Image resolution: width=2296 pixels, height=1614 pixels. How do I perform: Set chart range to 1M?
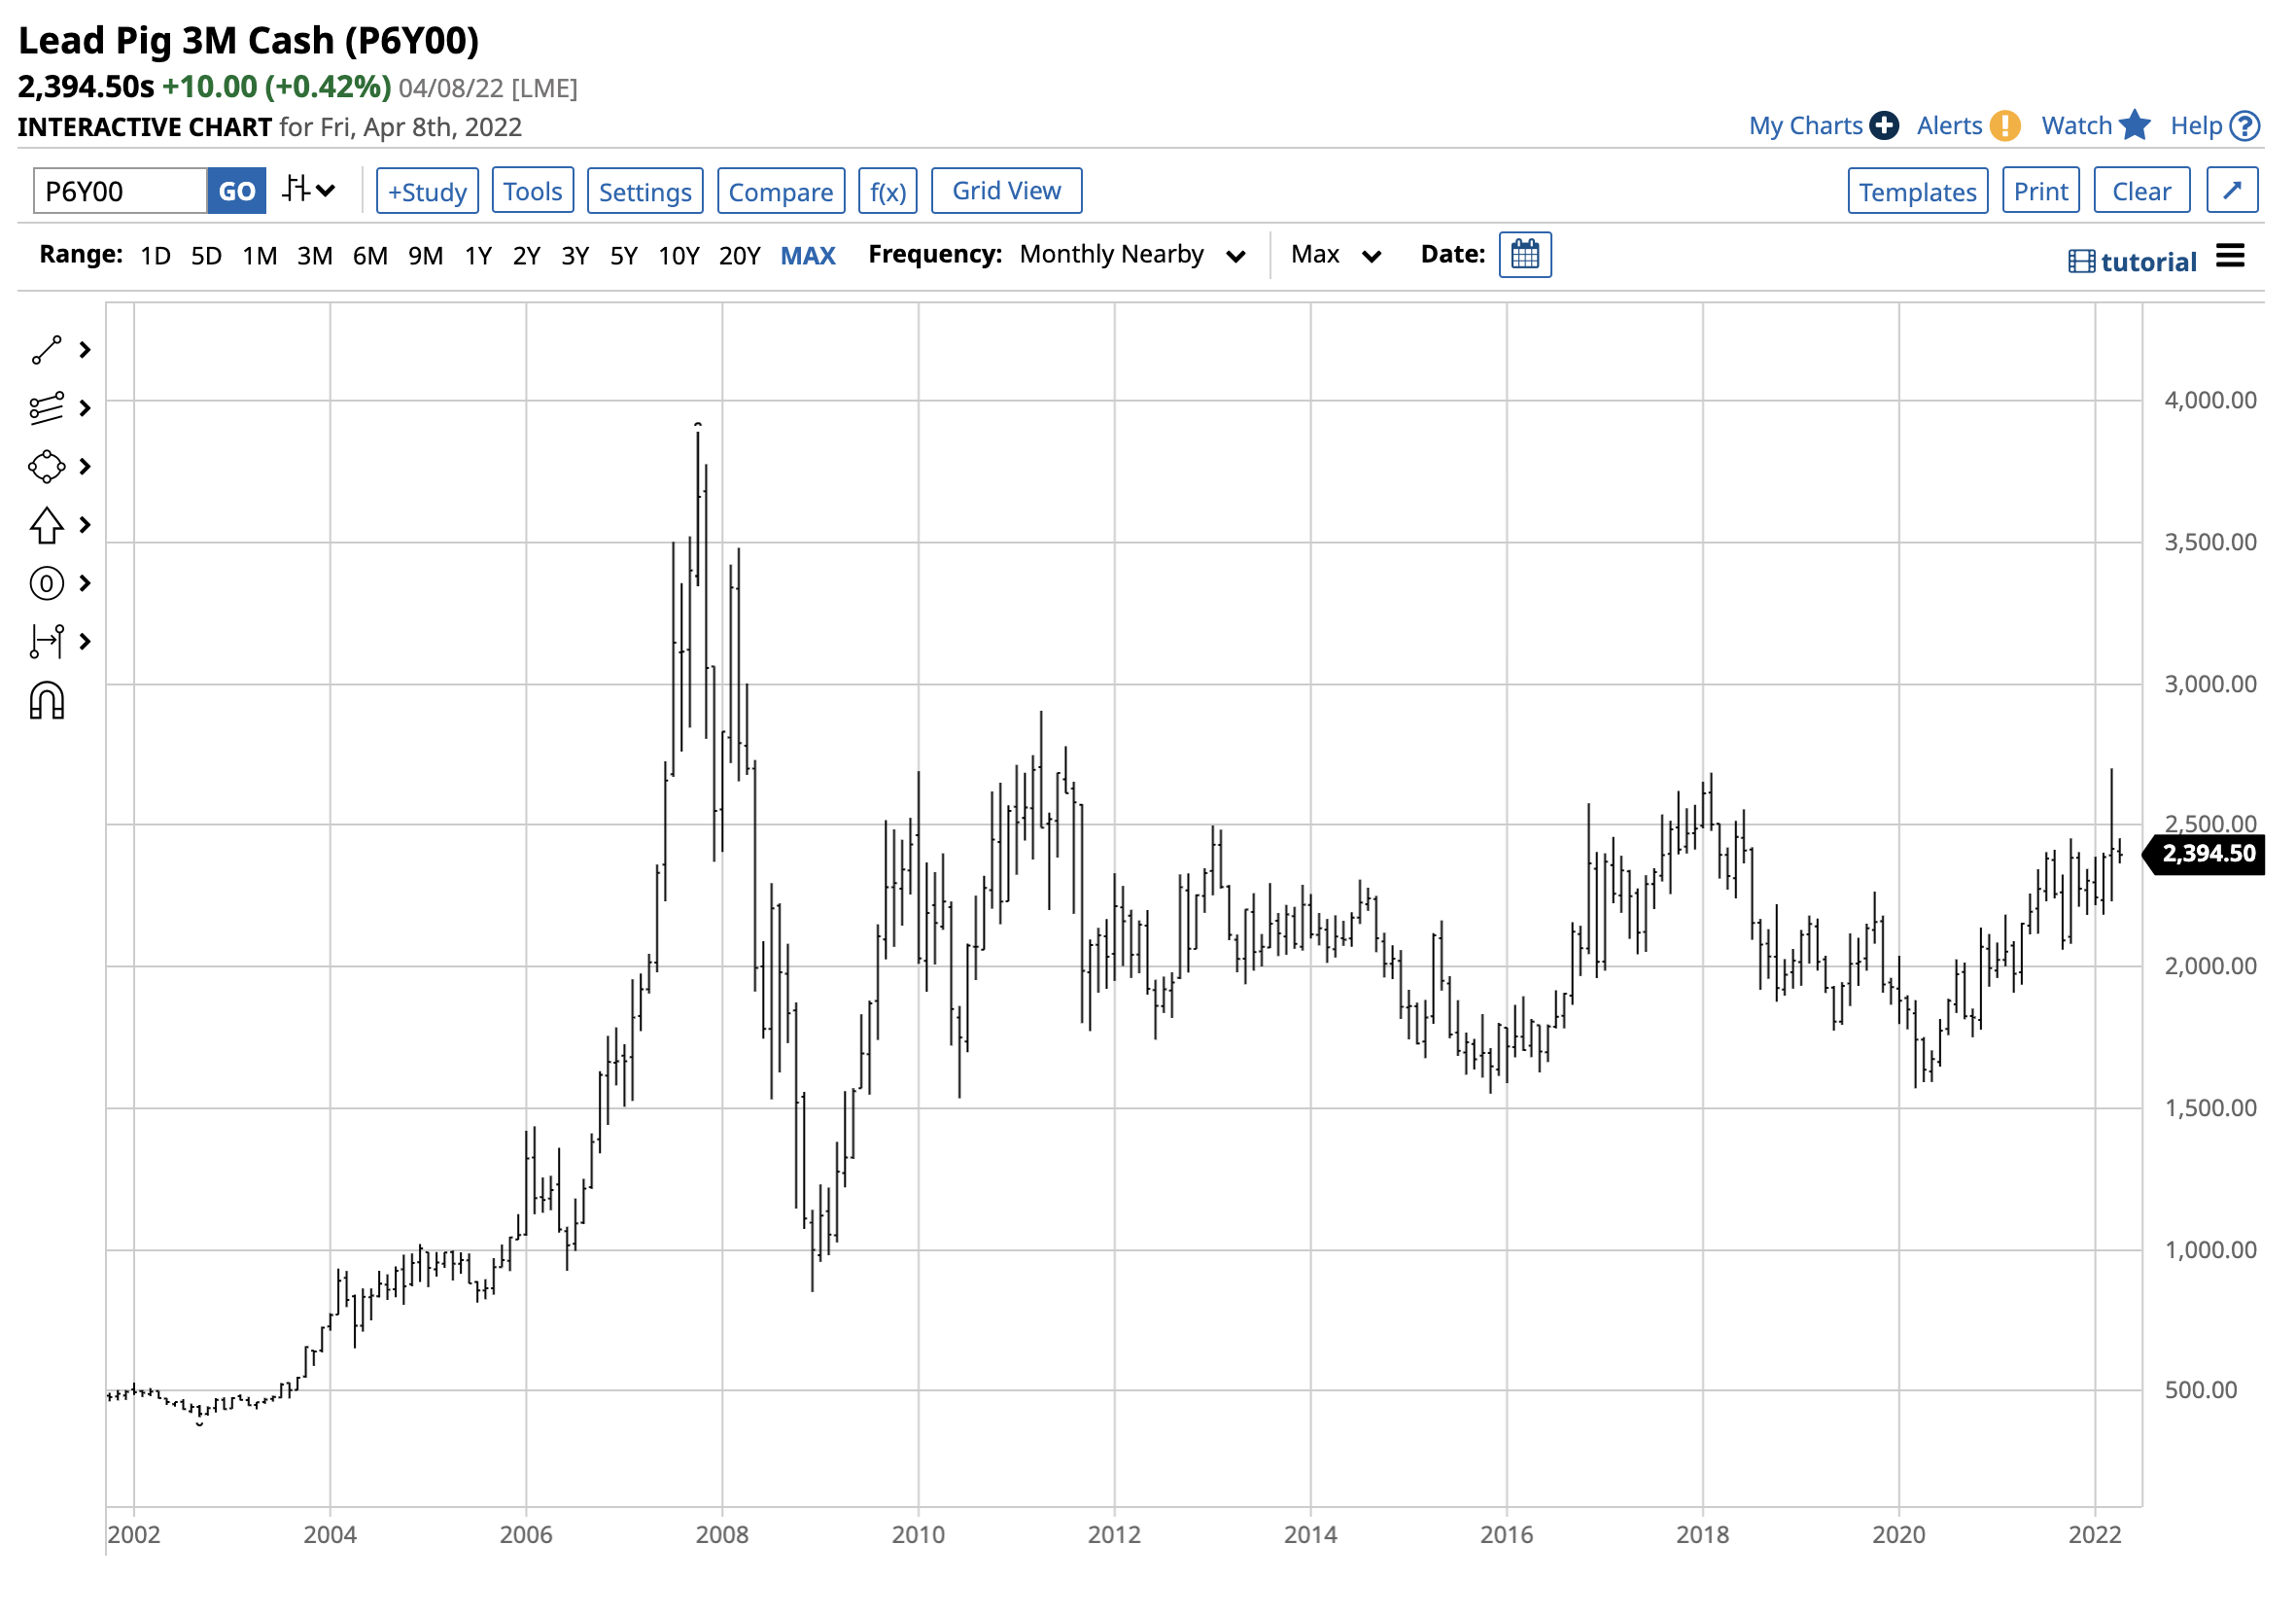[x=260, y=257]
